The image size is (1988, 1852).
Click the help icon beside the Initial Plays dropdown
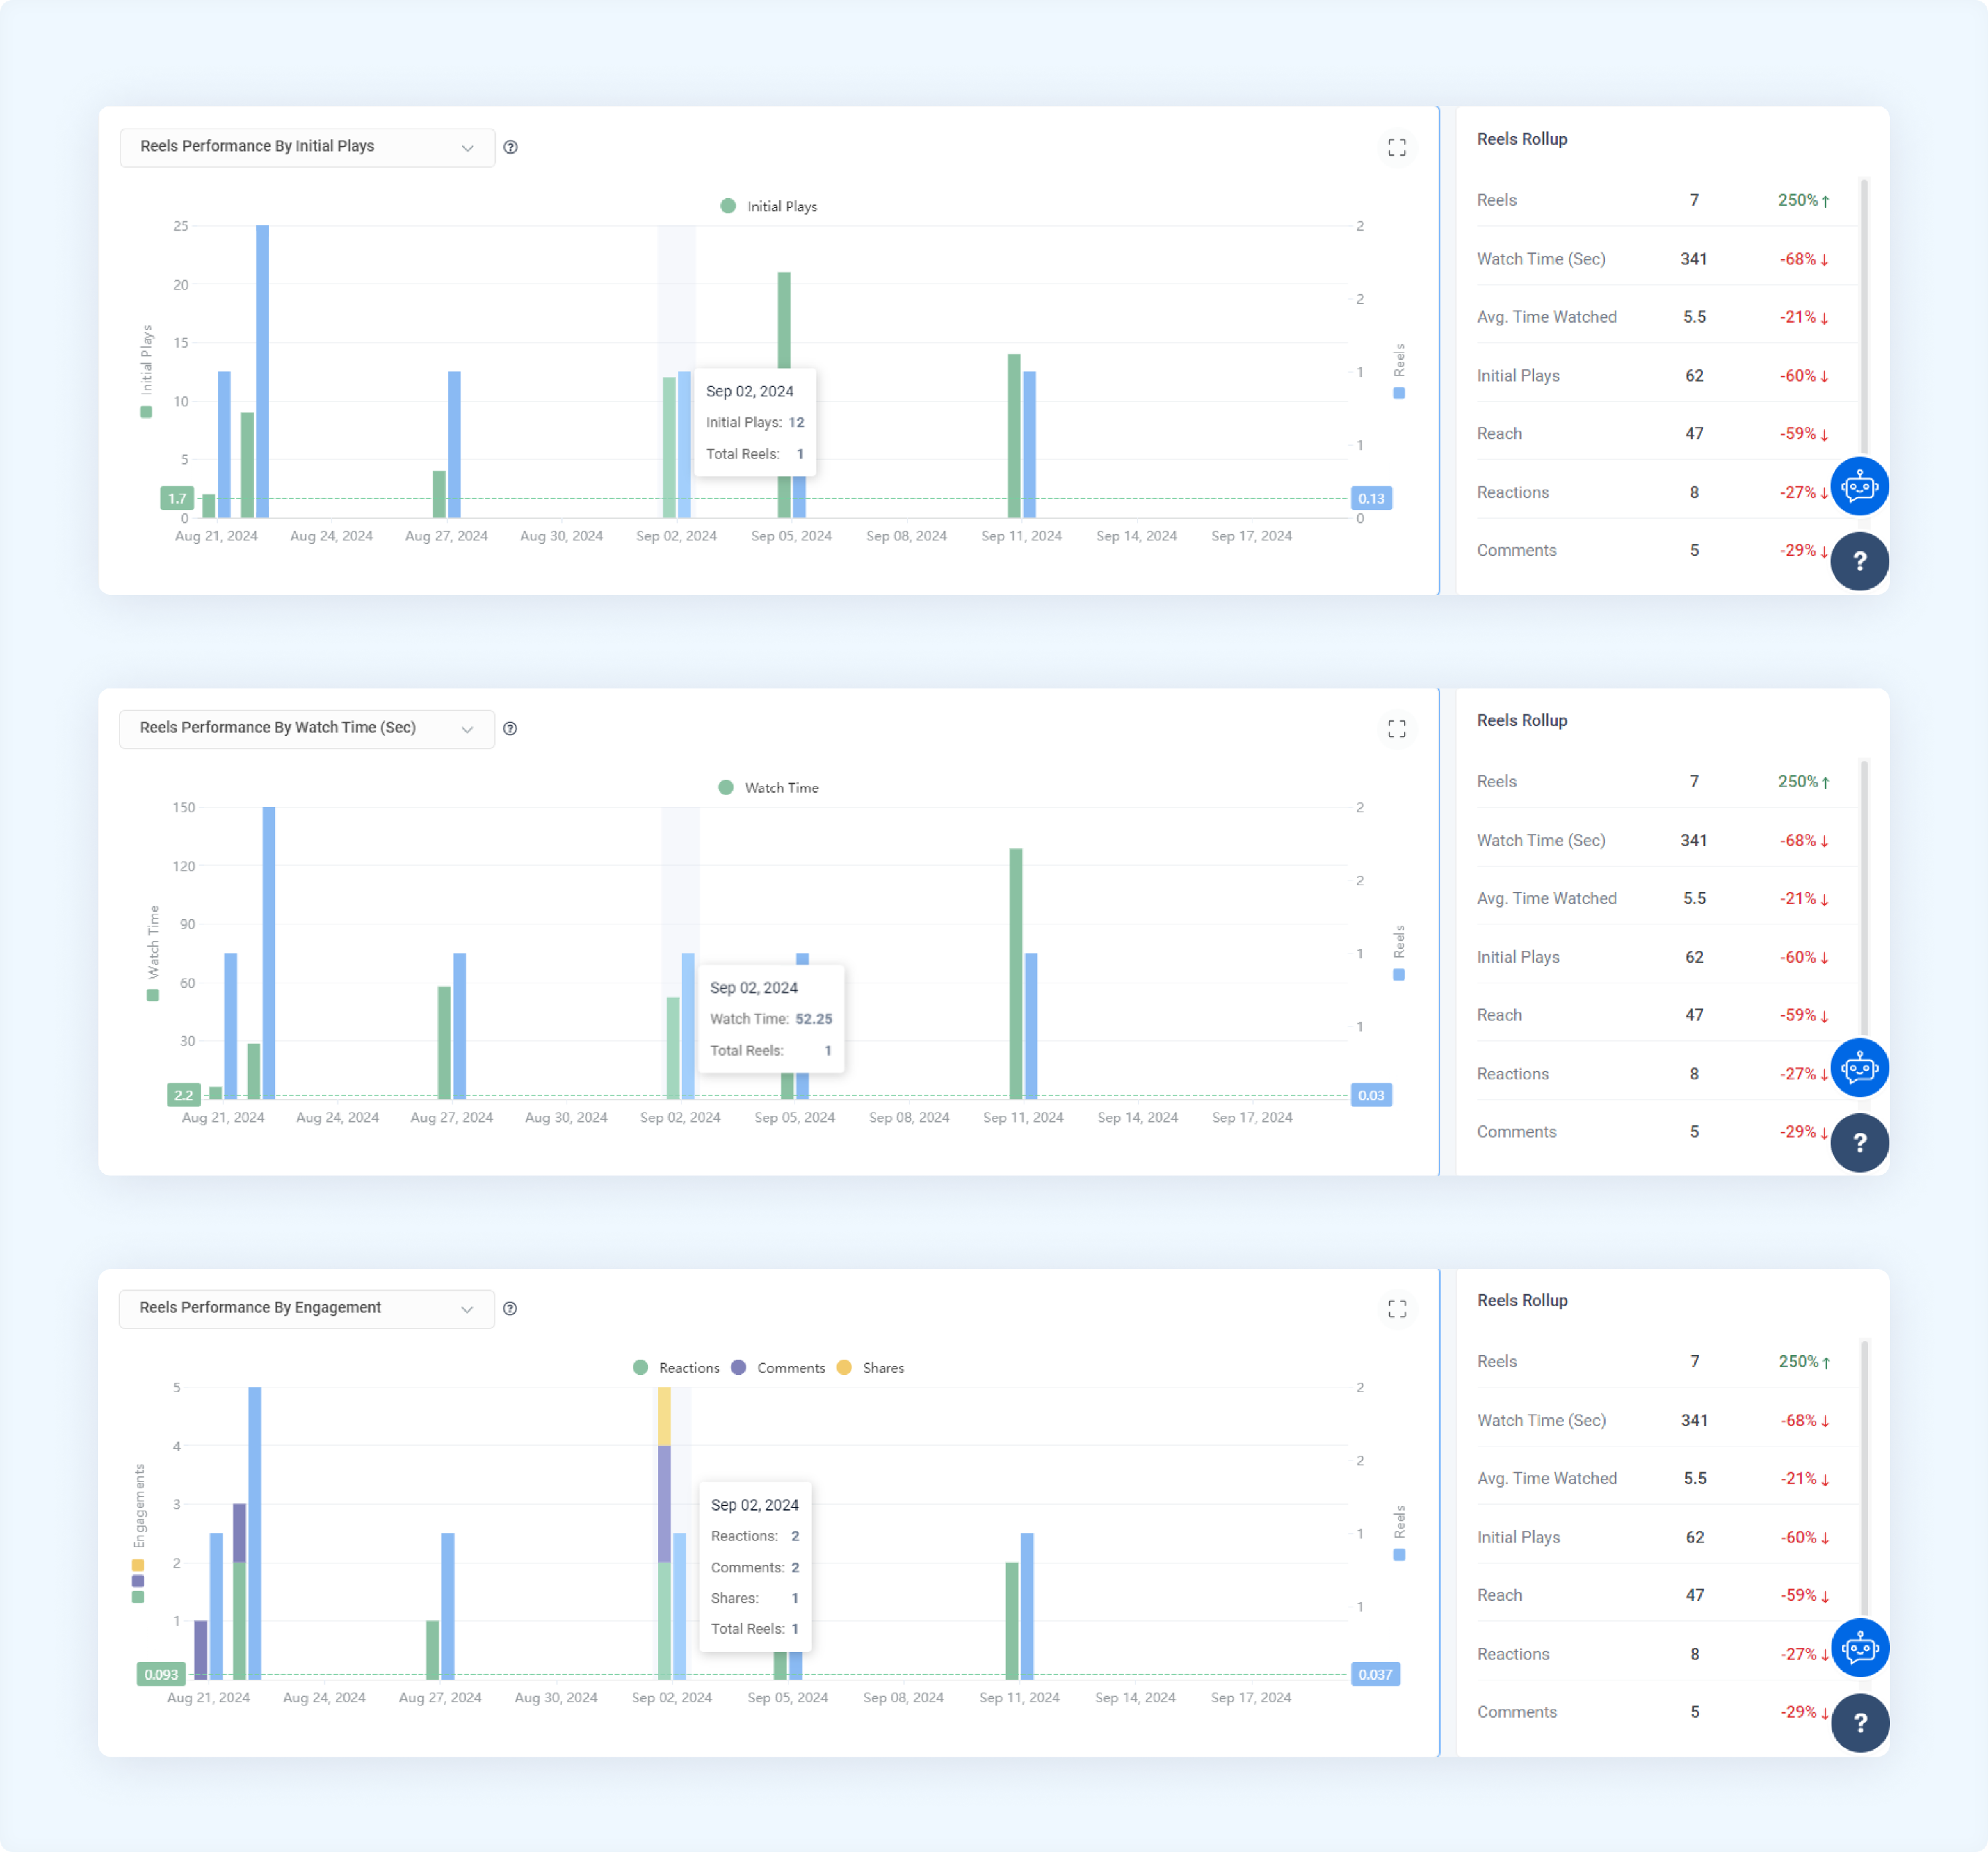click(511, 147)
